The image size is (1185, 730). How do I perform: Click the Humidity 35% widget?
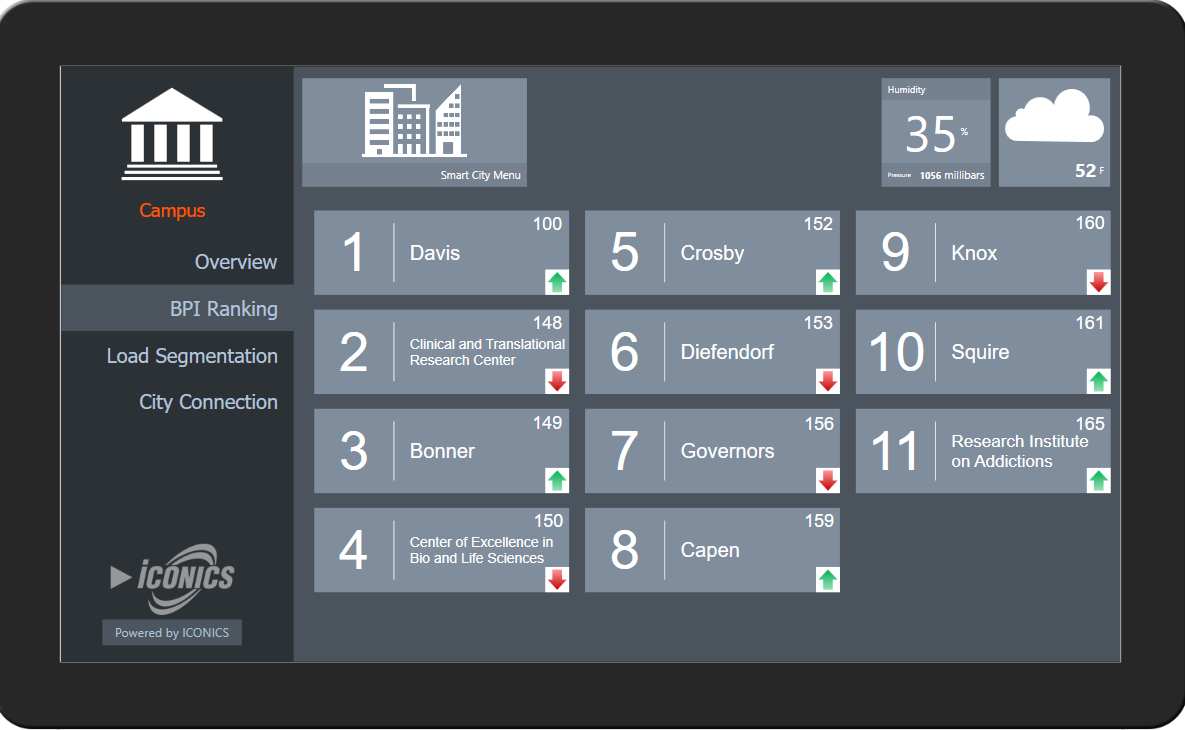click(935, 132)
